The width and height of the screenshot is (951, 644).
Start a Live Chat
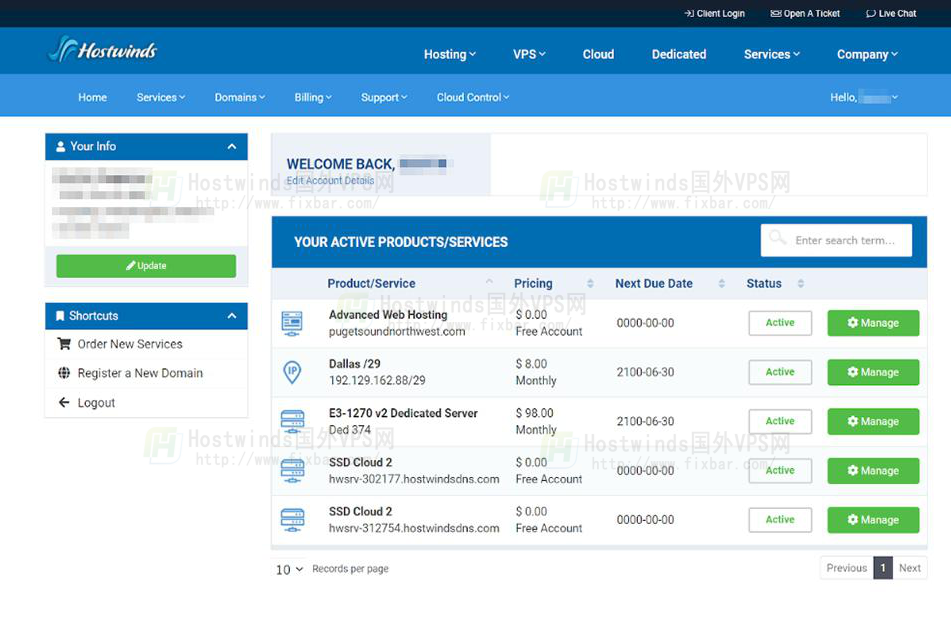pos(891,13)
